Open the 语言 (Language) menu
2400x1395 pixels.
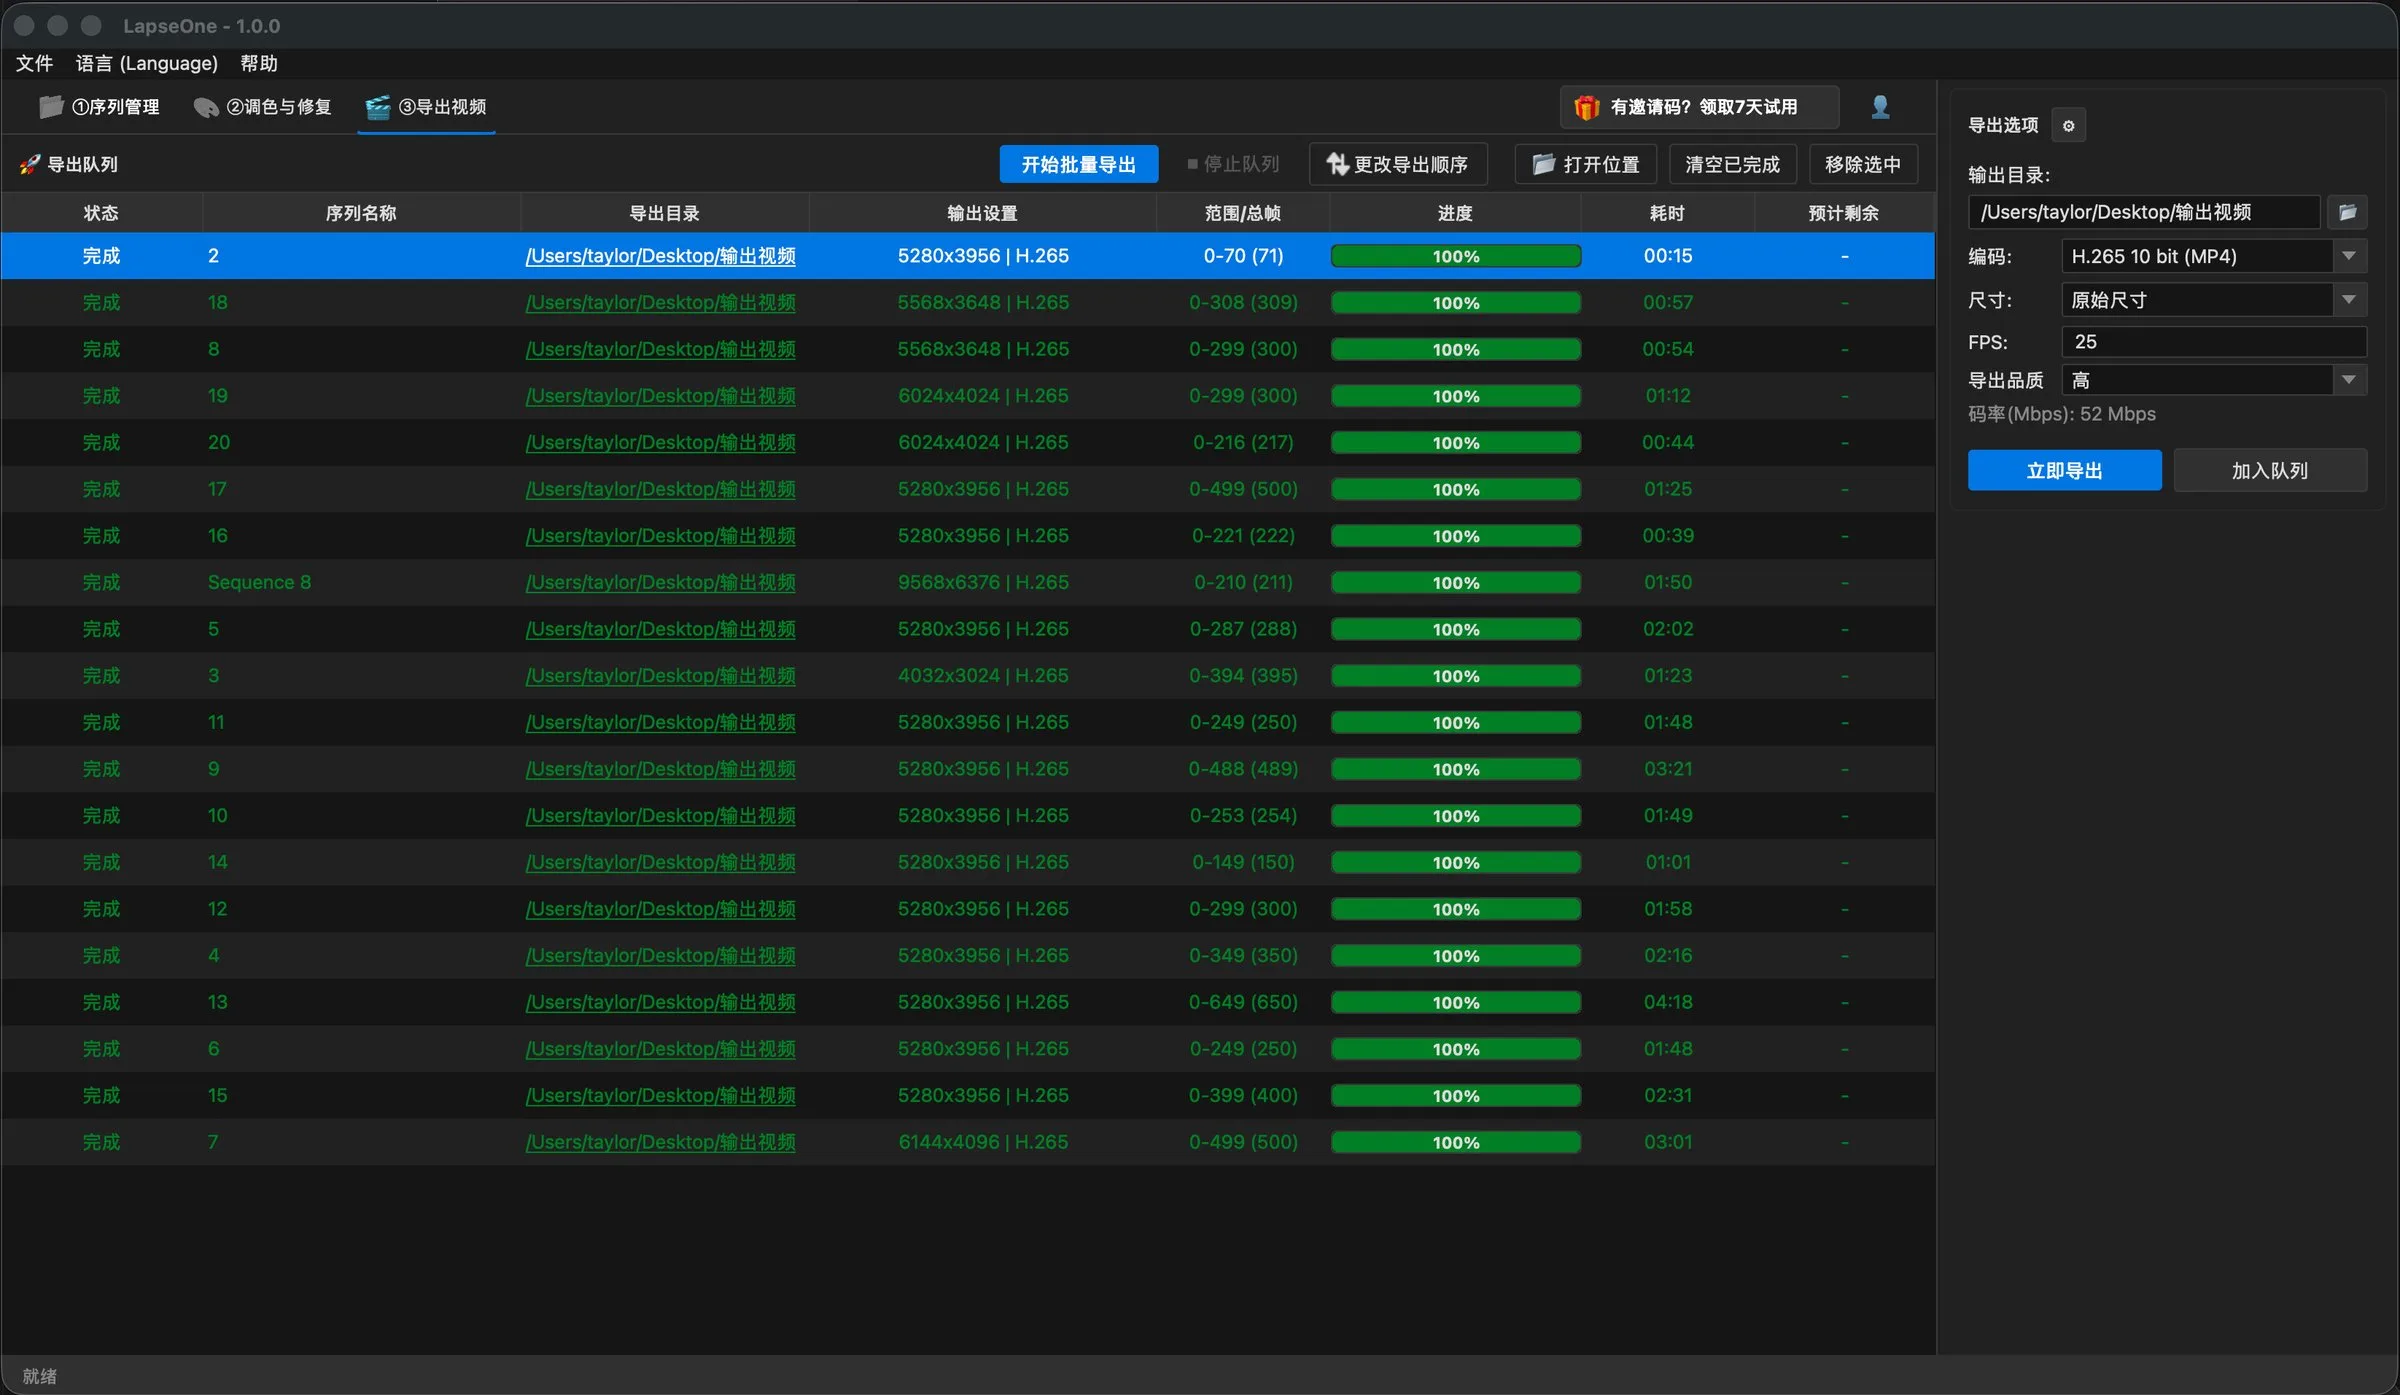[x=146, y=63]
